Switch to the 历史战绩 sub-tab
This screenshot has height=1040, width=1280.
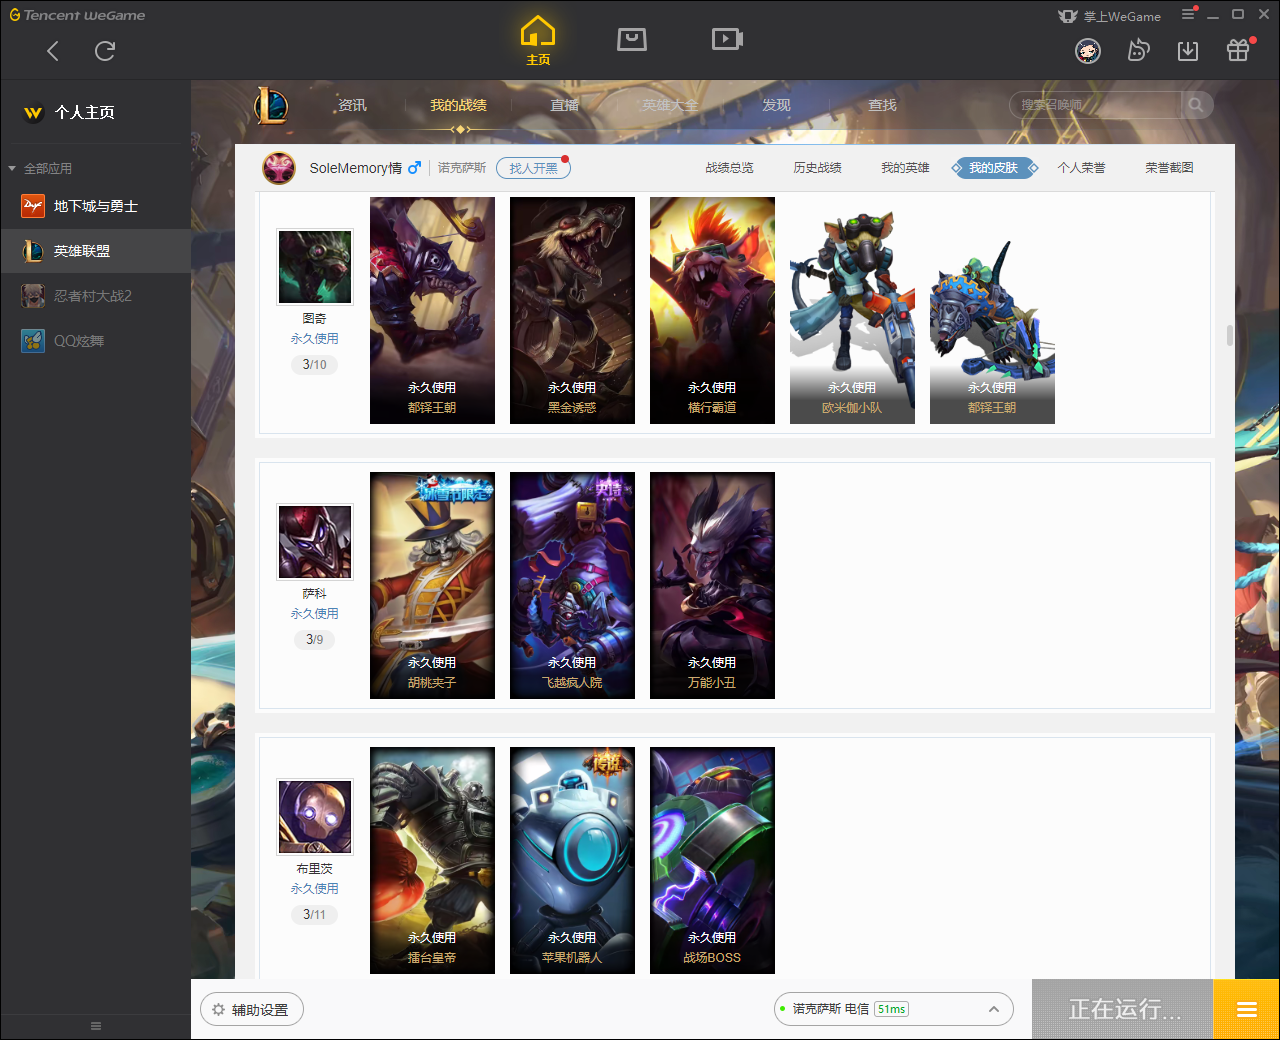817,168
